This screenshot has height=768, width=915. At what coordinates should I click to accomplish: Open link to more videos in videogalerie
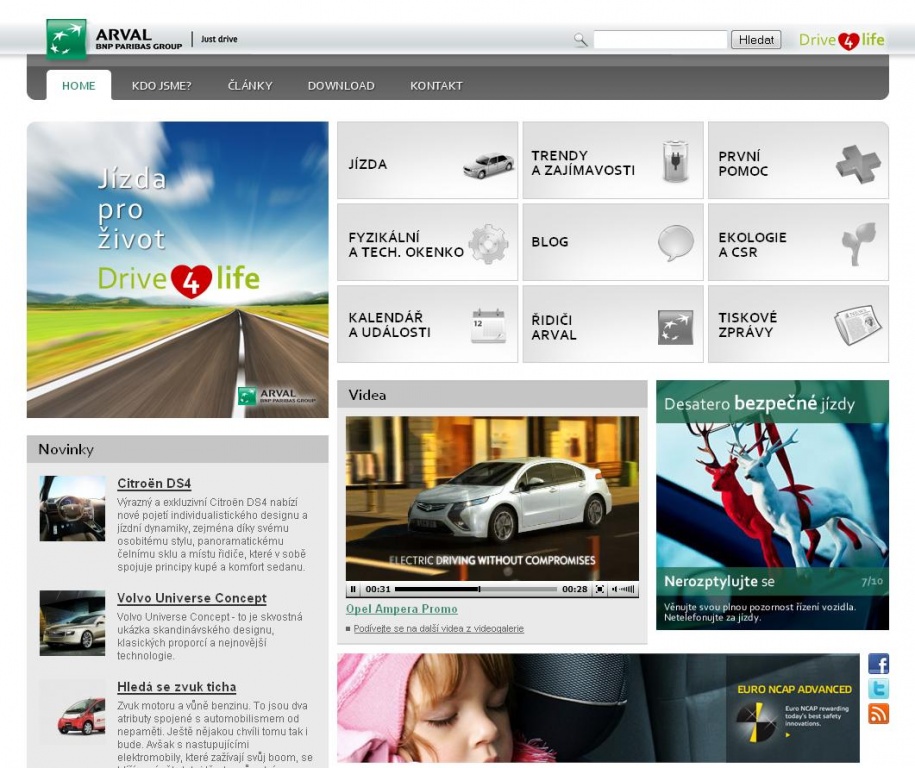tap(438, 629)
